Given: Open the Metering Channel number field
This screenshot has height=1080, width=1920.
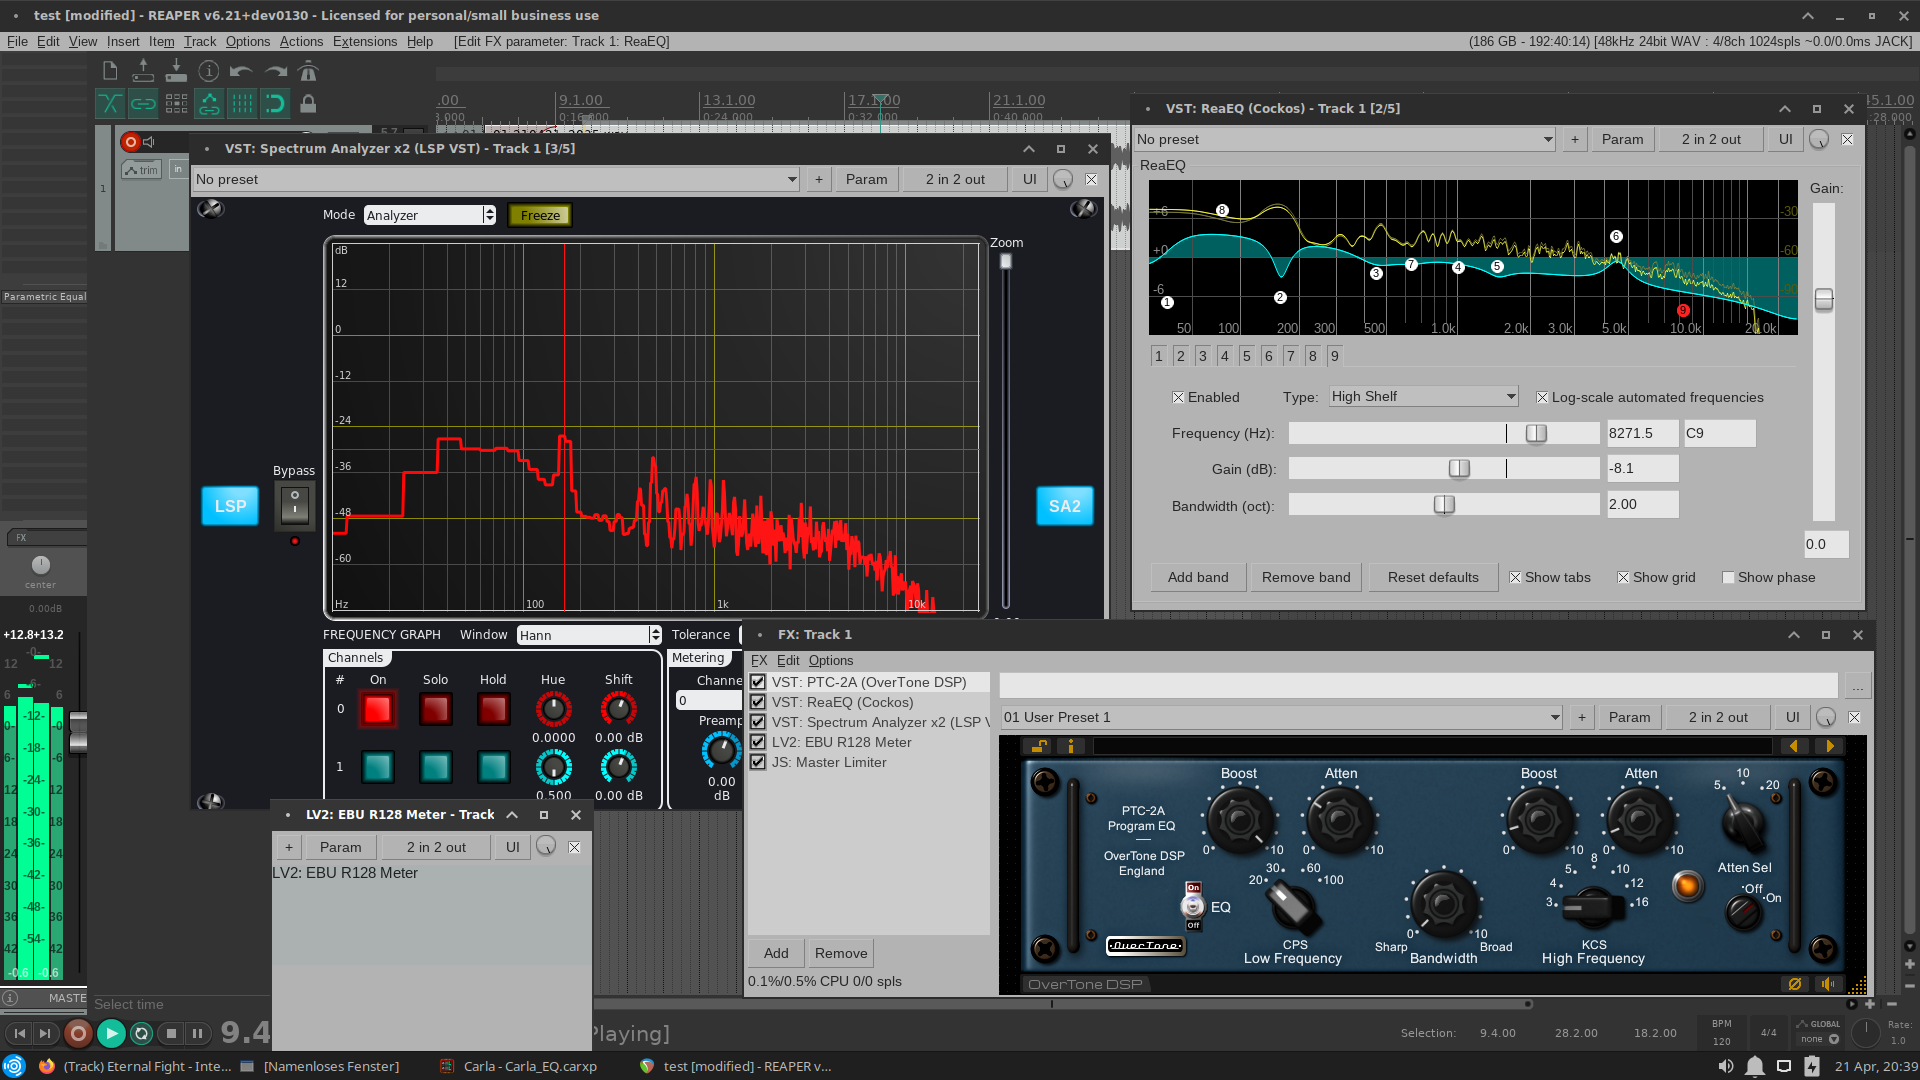Looking at the screenshot, I should pos(708,700).
